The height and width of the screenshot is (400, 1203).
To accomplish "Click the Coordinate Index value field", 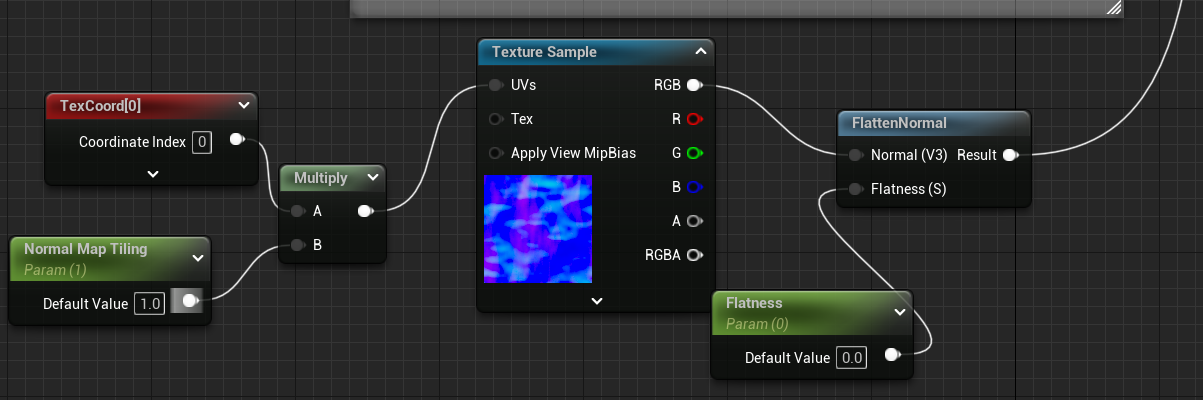I will (x=202, y=142).
